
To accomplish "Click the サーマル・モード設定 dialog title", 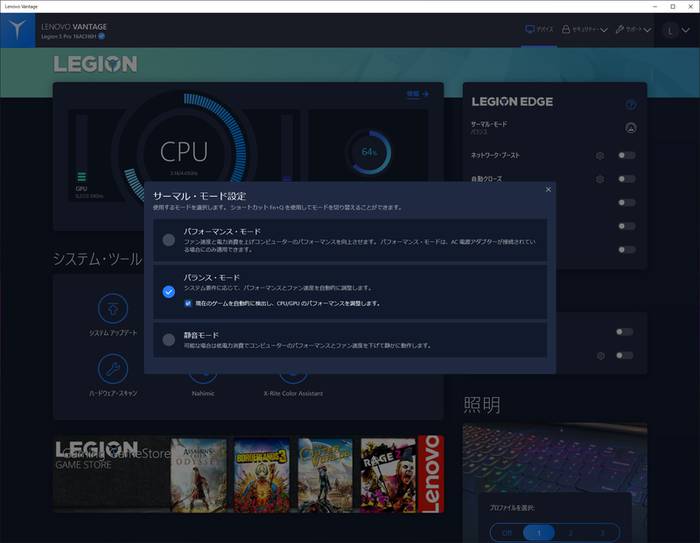I will coord(199,196).
